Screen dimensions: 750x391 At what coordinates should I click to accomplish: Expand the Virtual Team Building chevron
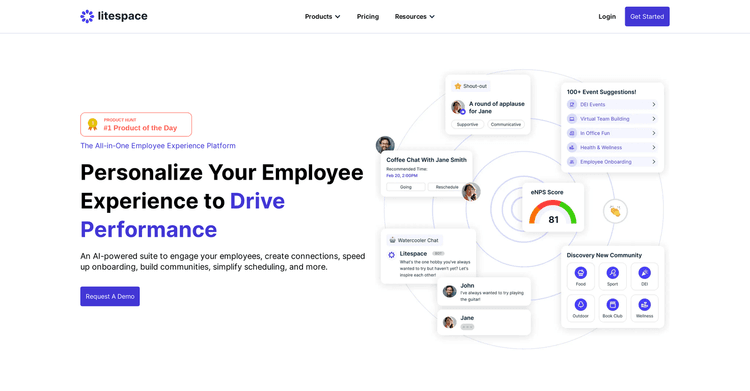(x=653, y=119)
